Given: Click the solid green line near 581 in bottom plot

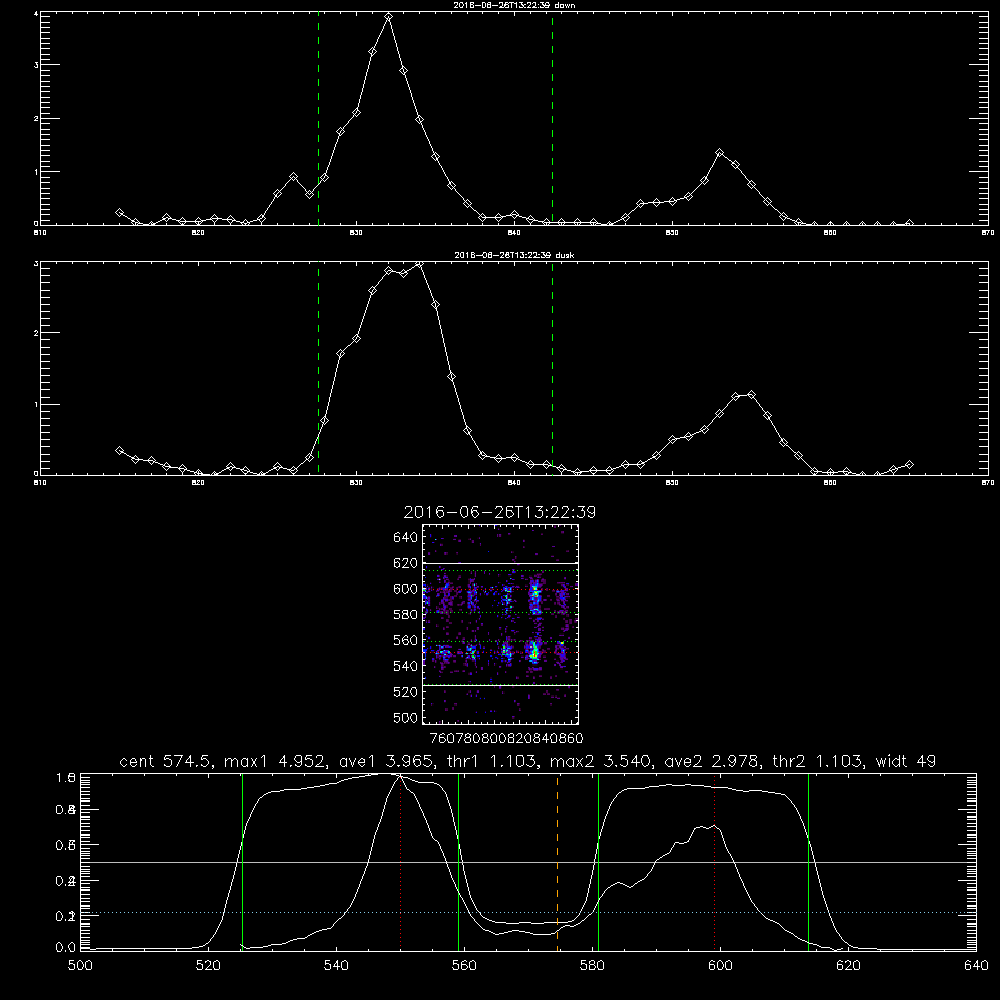Looking at the screenshot, I should (x=598, y=862).
